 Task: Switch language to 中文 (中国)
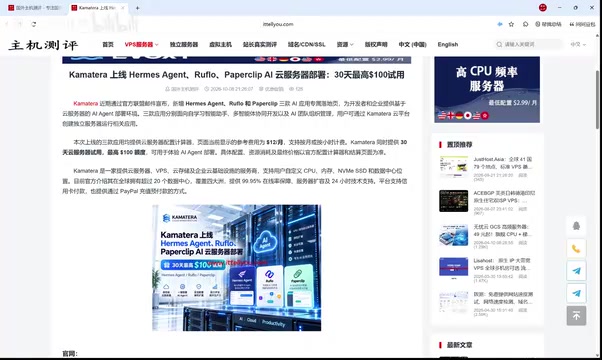[x=413, y=45]
